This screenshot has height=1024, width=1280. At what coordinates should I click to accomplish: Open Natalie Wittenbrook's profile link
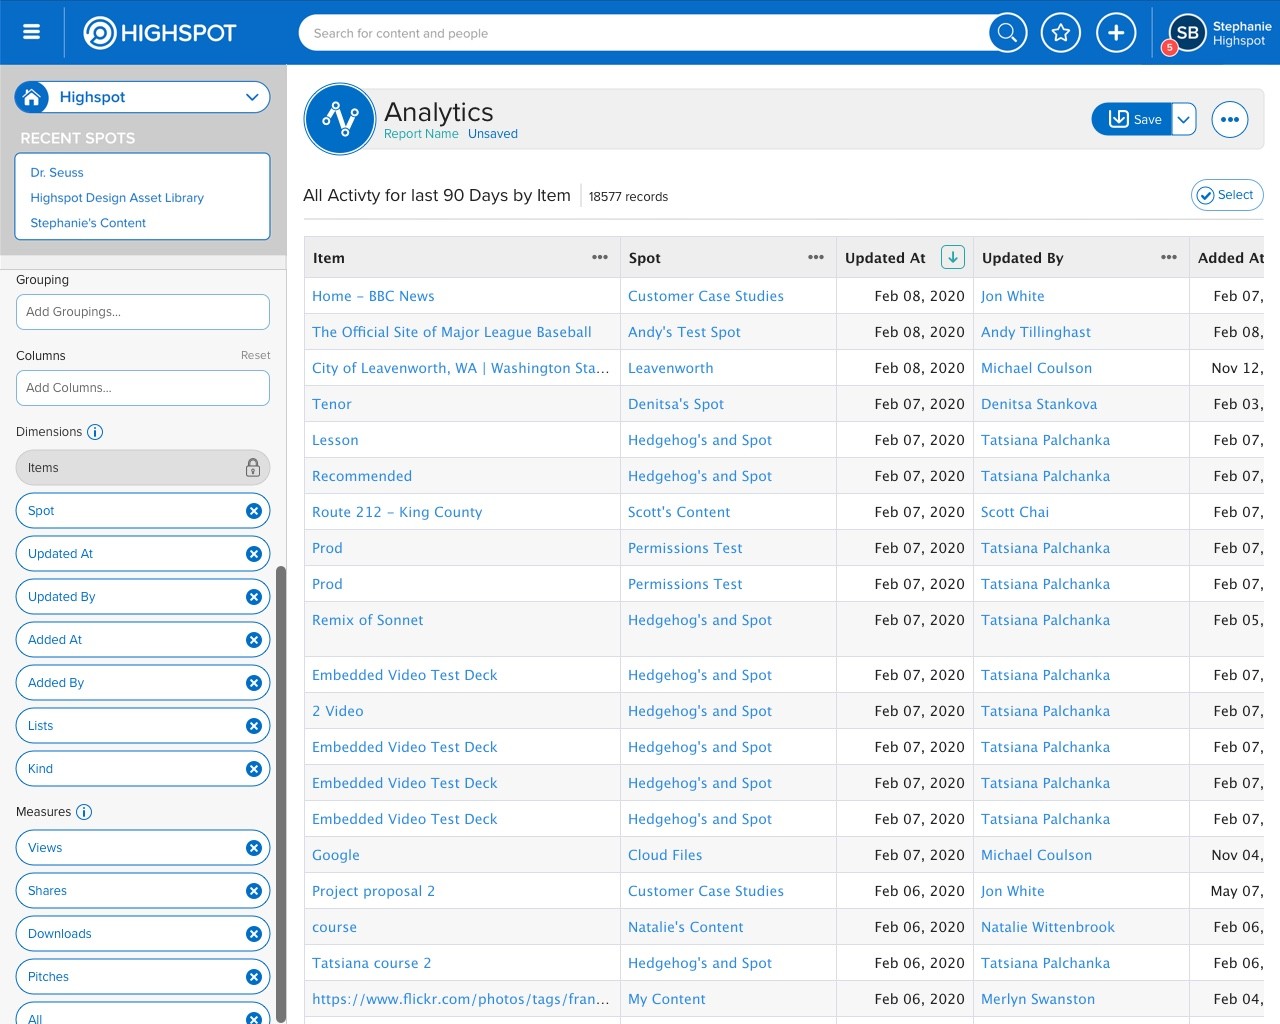tap(1048, 927)
